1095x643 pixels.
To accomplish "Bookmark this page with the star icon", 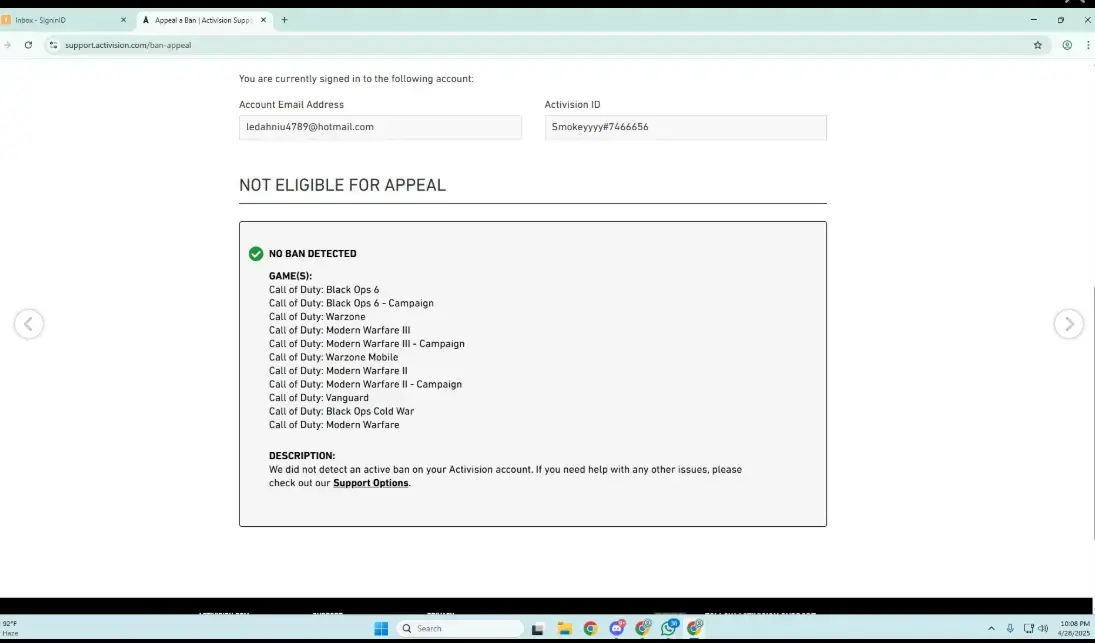I will coord(1038,45).
